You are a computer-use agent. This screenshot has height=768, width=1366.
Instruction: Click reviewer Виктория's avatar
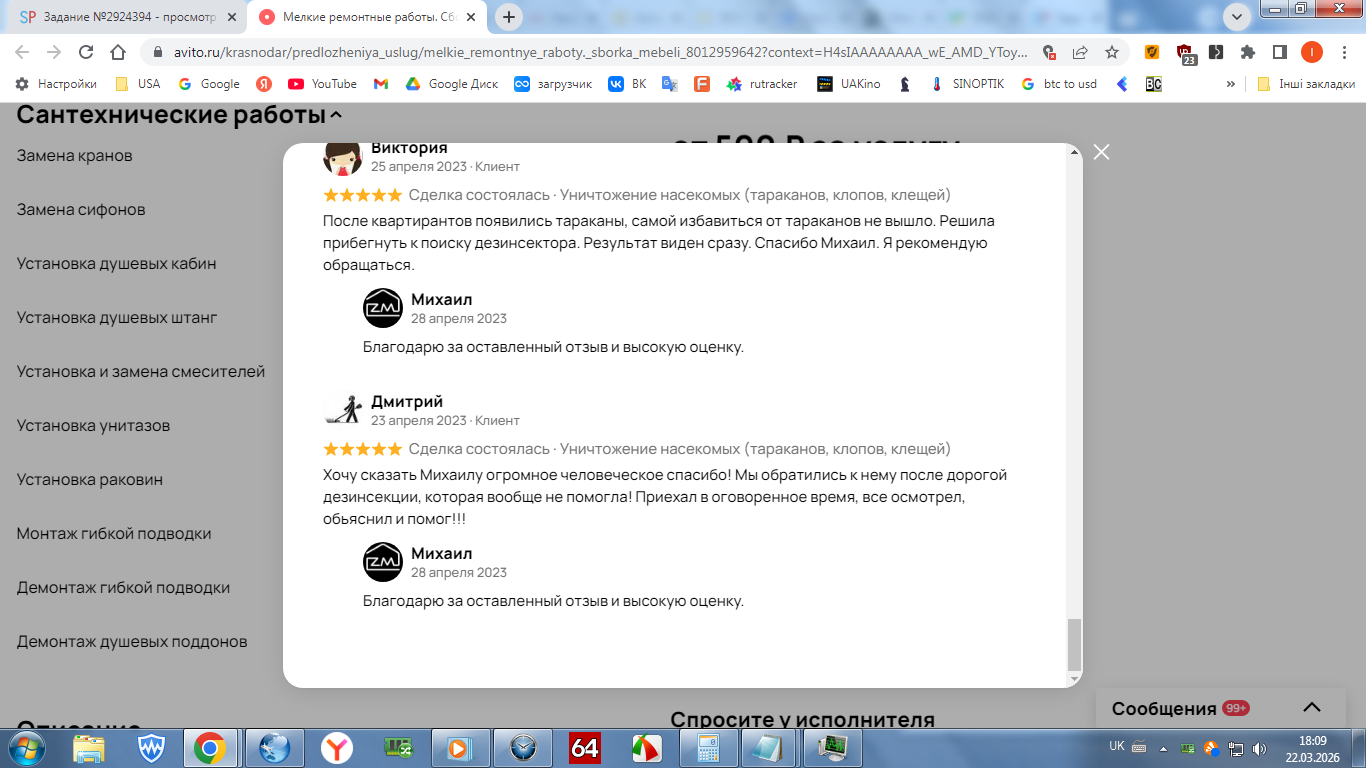pyautogui.click(x=342, y=157)
